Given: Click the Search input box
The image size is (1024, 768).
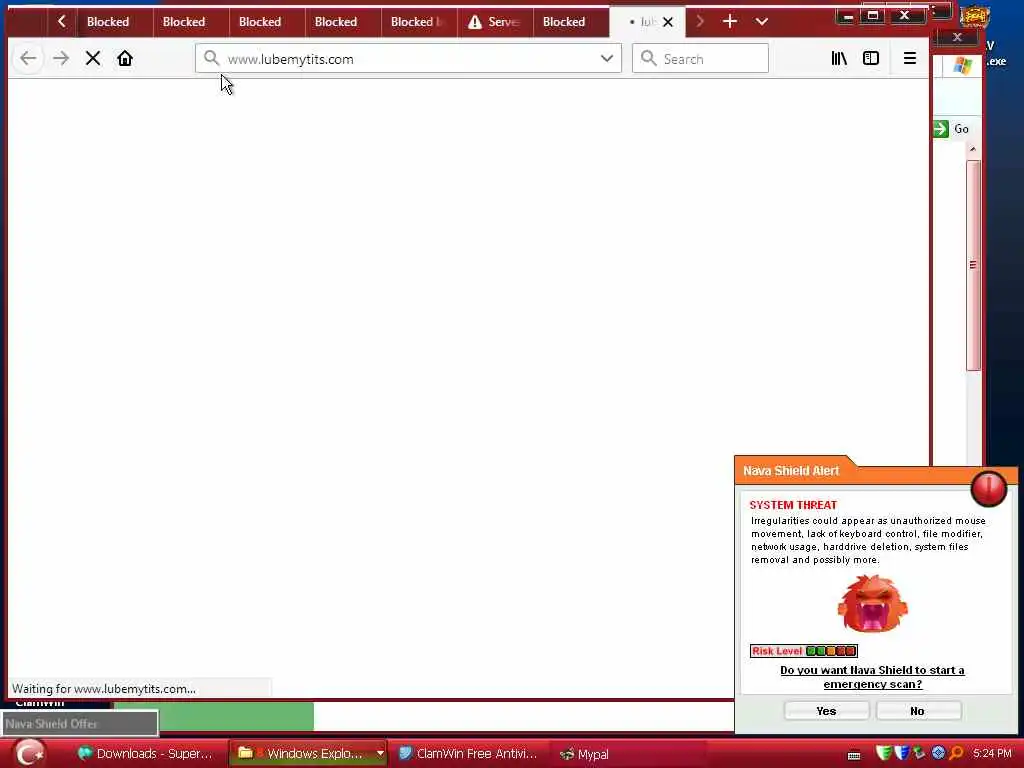Looking at the screenshot, I should coord(700,59).
